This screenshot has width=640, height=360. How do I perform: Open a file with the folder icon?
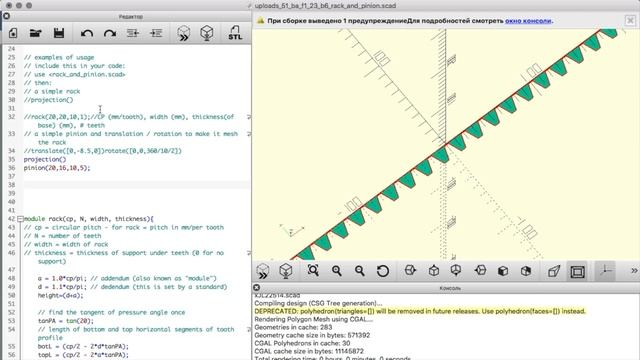(36, 33)
